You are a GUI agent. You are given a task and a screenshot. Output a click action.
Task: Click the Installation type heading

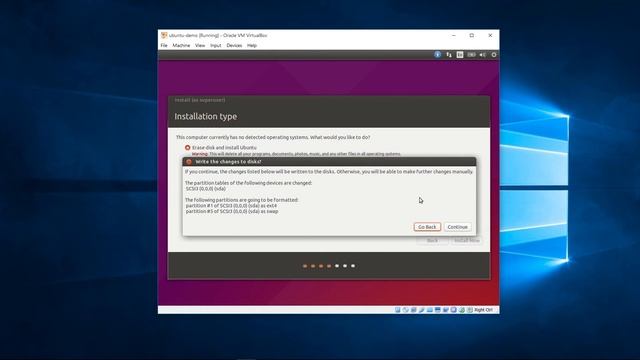[x=206, y=116]
